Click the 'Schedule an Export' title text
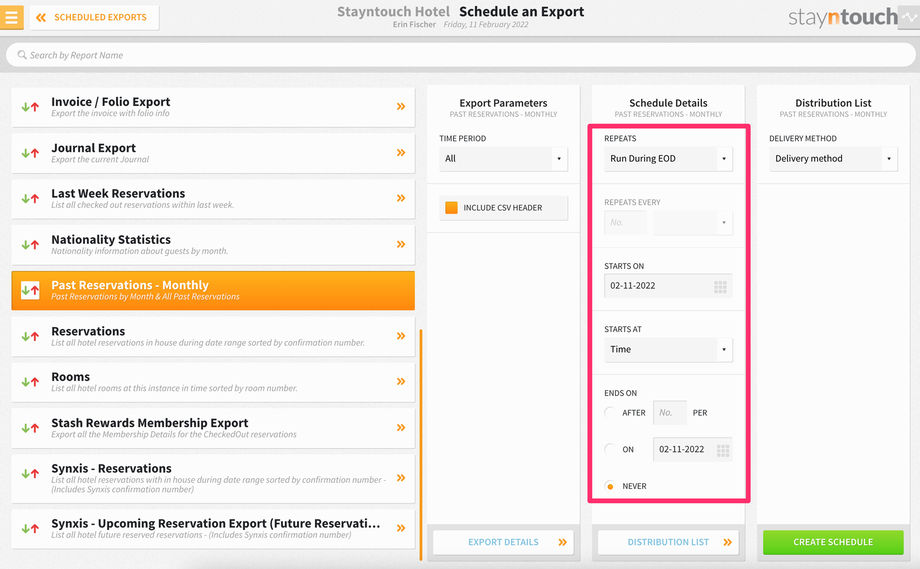The width and height of the screenshot is (920, 569). coord(522,12)
